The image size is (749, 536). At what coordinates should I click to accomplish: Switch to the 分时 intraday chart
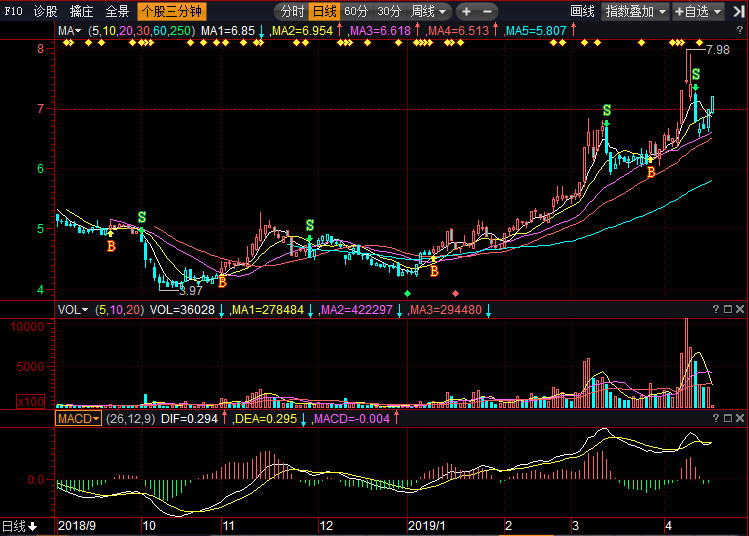click(292, 11)
